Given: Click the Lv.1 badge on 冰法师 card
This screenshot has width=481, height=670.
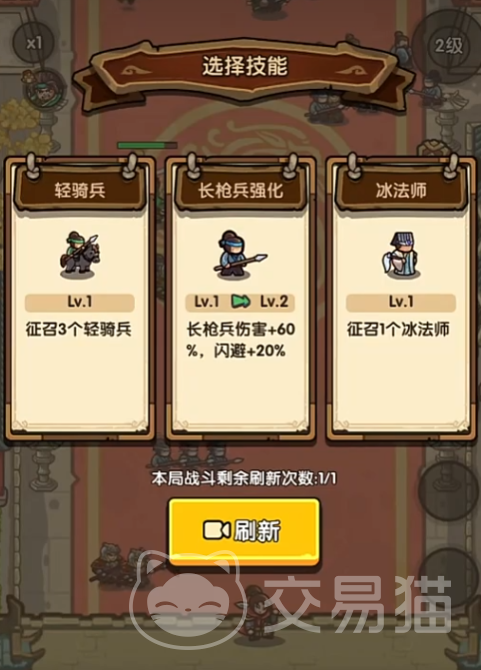Looking at the screenshot, I should click(401, 303).
